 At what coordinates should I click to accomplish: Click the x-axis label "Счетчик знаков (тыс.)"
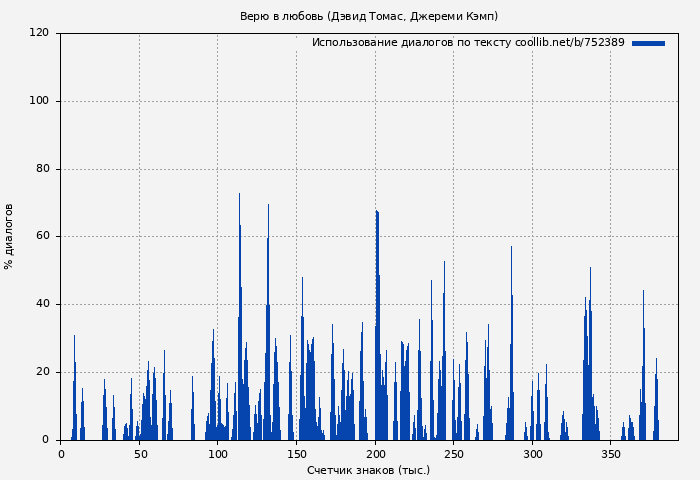coord(368,470)
